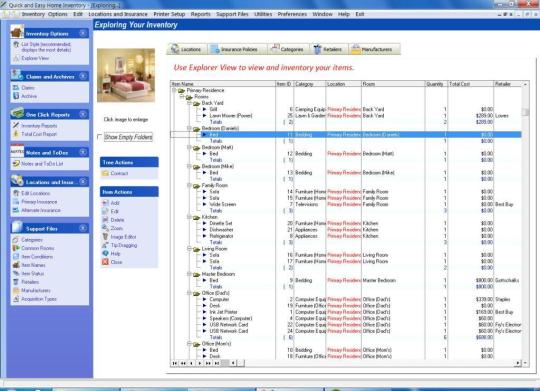This screenshot has width=540, height=391.
Task: Click the Common Rooms icon
Action: [x=16, y=248]
